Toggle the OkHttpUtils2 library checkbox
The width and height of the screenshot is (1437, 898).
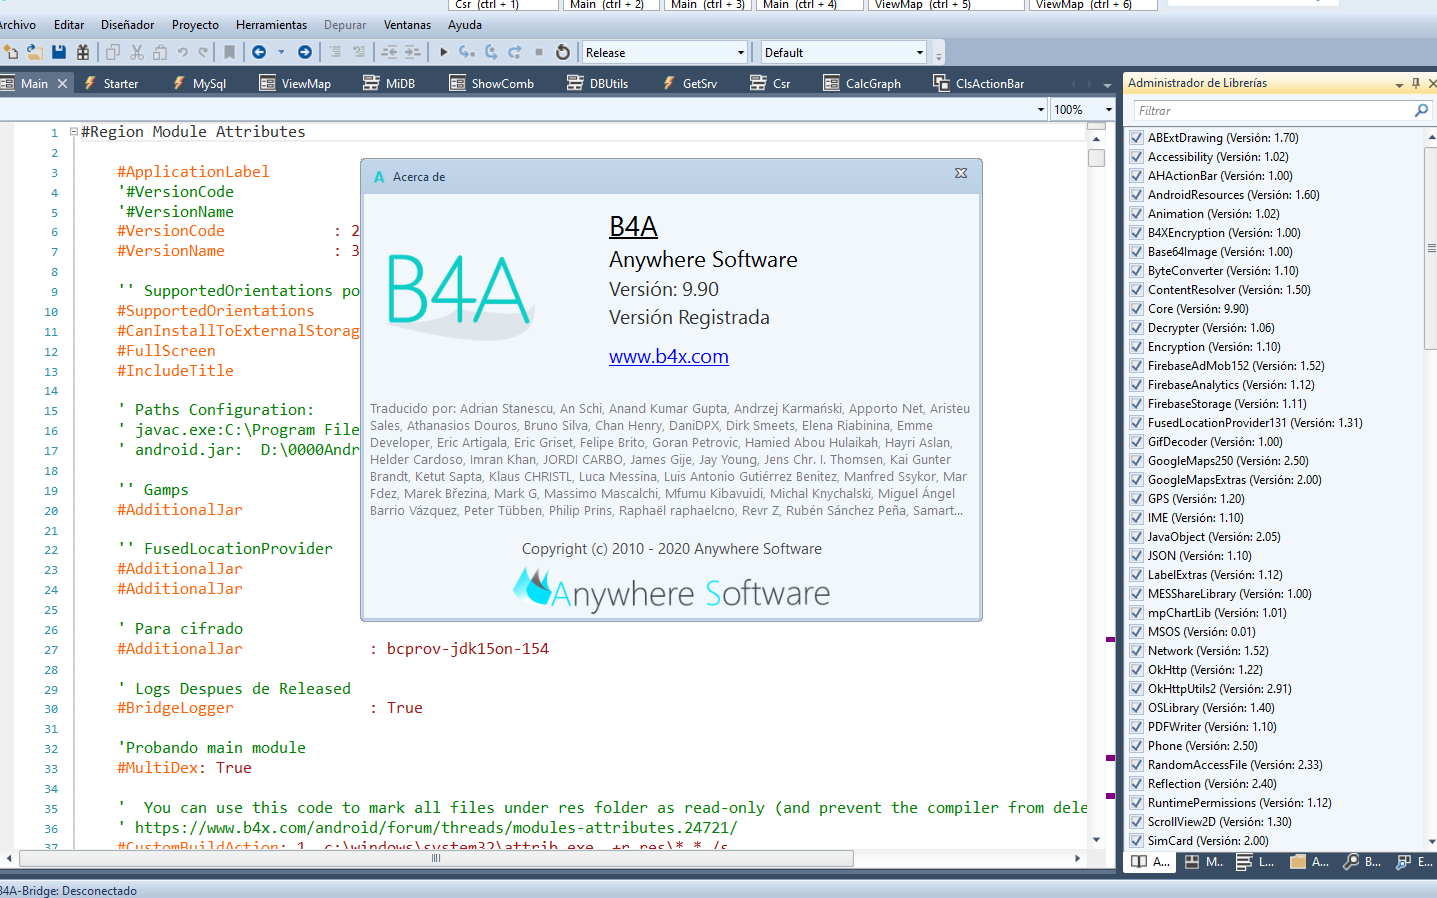pos(1137,689)
